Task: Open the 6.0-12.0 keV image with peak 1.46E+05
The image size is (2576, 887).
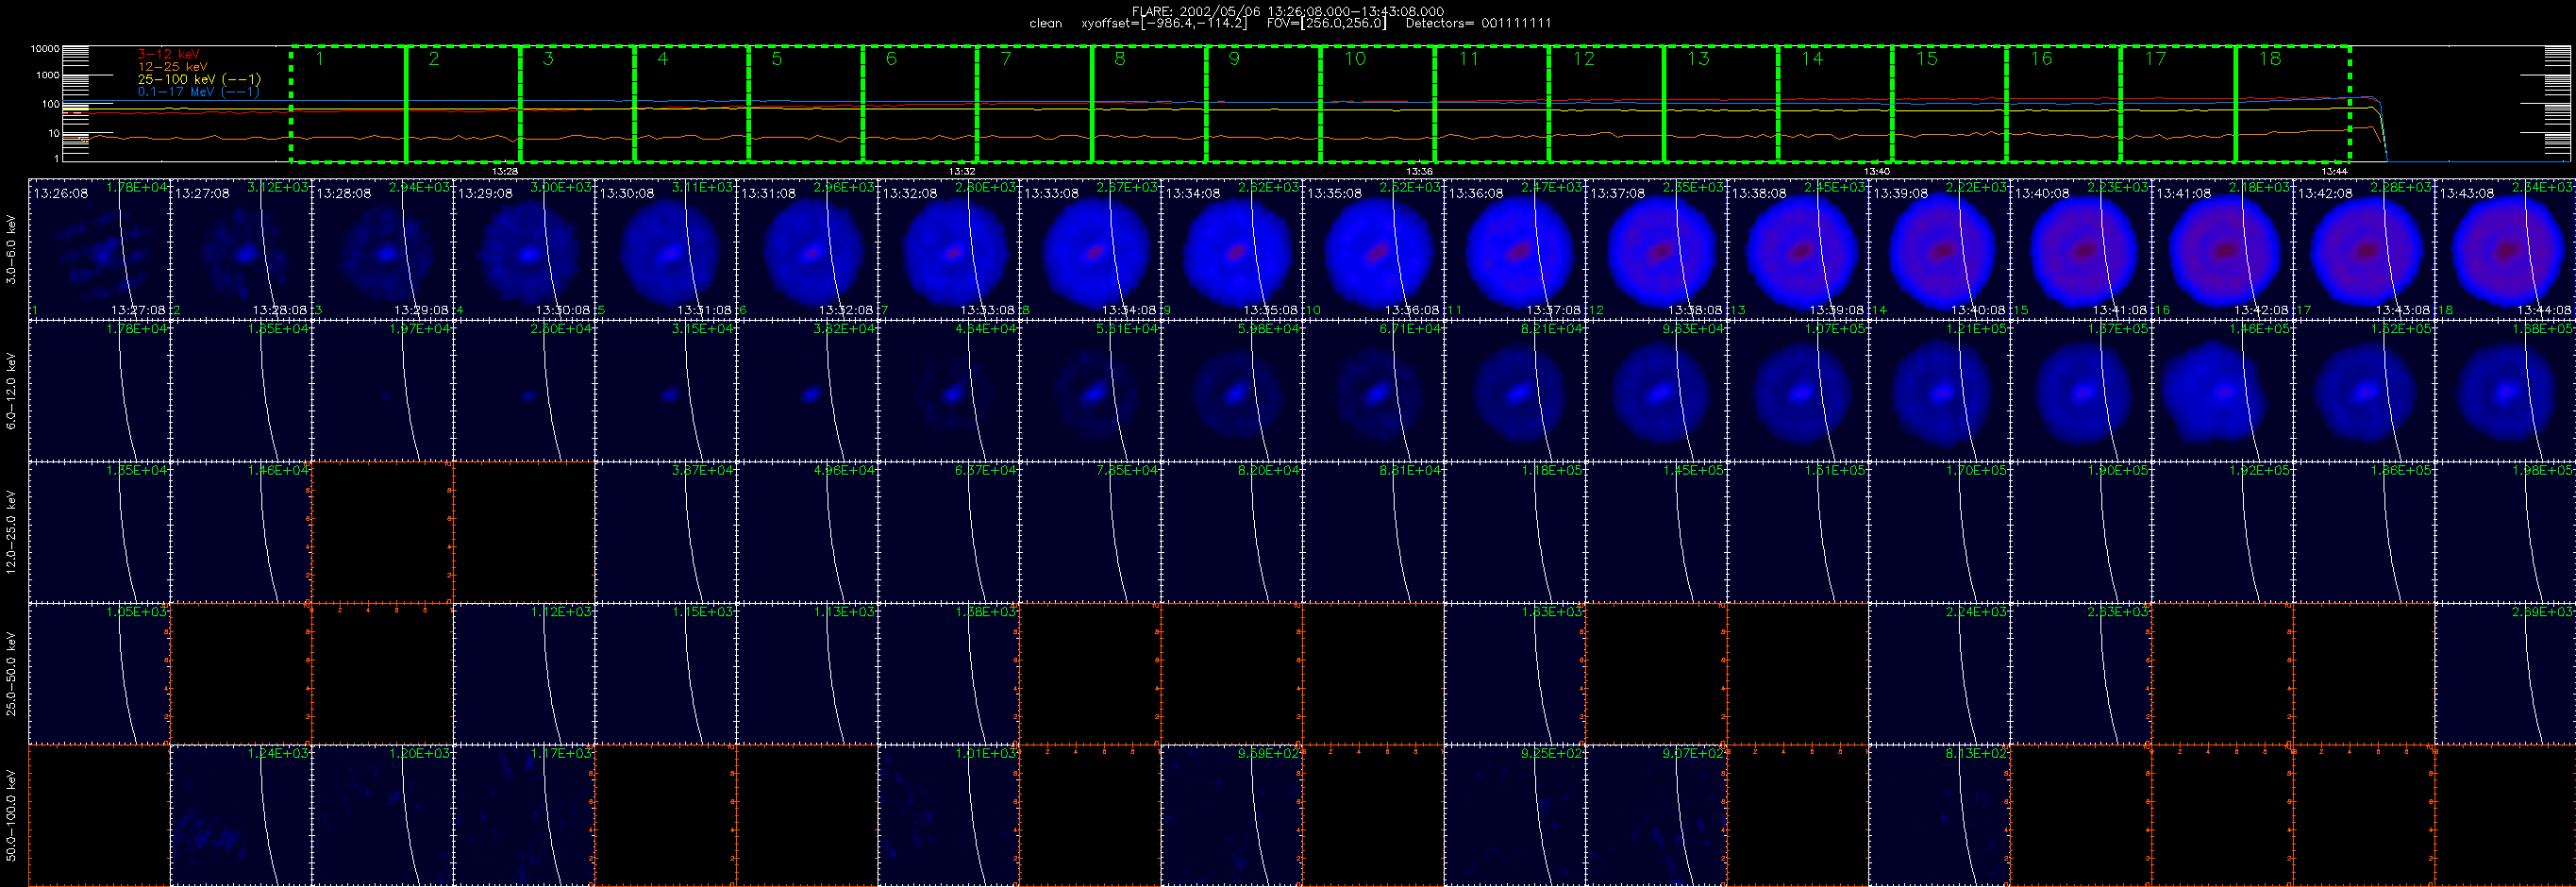Action: click(x=2223, y=391)
